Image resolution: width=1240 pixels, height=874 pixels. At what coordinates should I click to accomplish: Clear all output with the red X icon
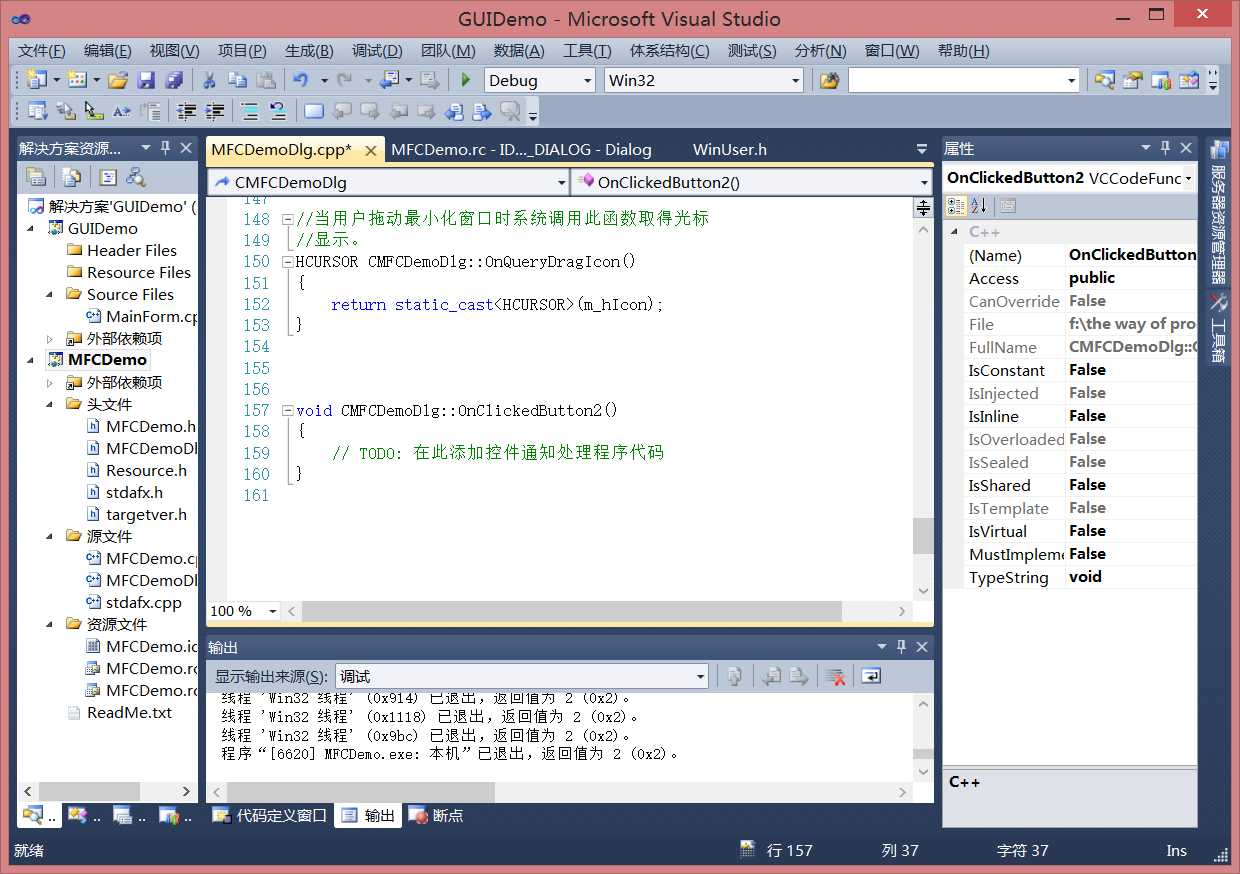pyautogui.click(x=836, y=677)
